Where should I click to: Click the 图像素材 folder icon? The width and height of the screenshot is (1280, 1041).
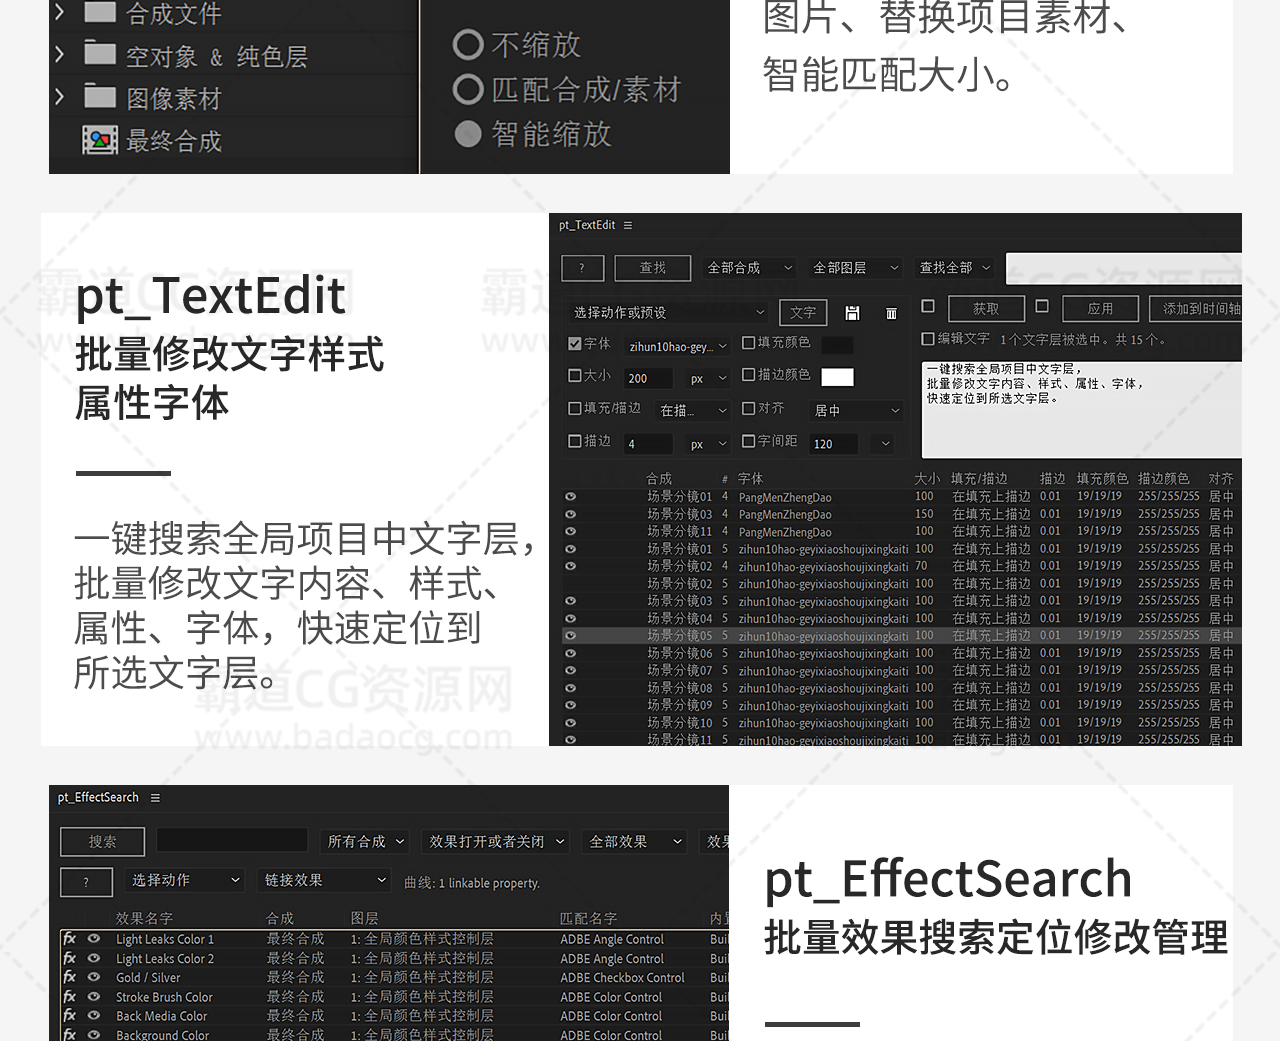tap(100, 97)
